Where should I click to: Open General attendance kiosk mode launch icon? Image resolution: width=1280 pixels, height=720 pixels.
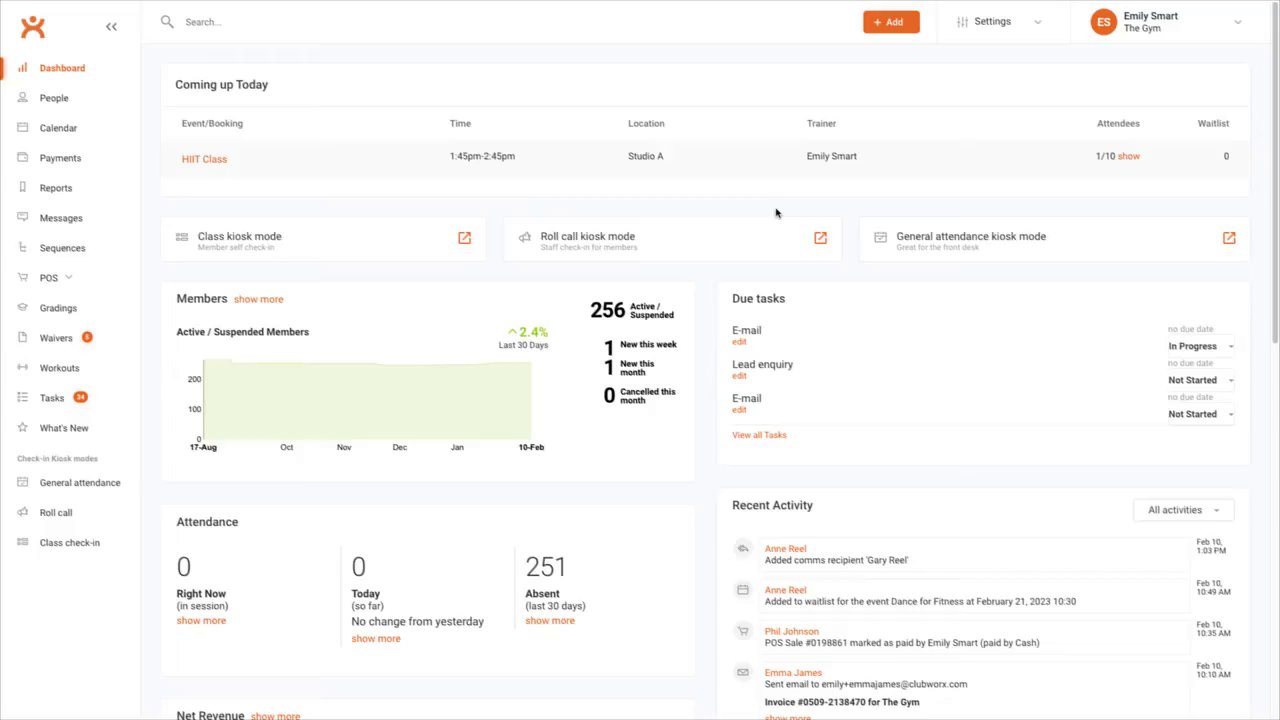(x=1229, y=238)
